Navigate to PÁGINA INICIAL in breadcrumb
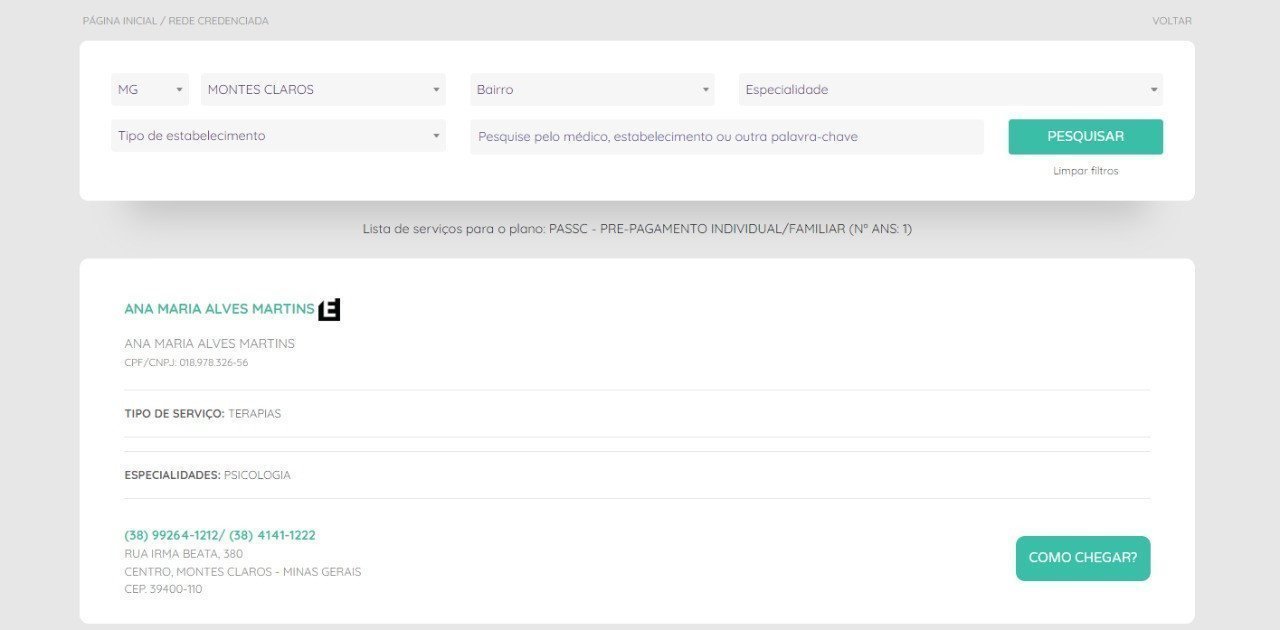Image resolution: width=1280 pixels, height=630 pixels. [x=121, y=21]
